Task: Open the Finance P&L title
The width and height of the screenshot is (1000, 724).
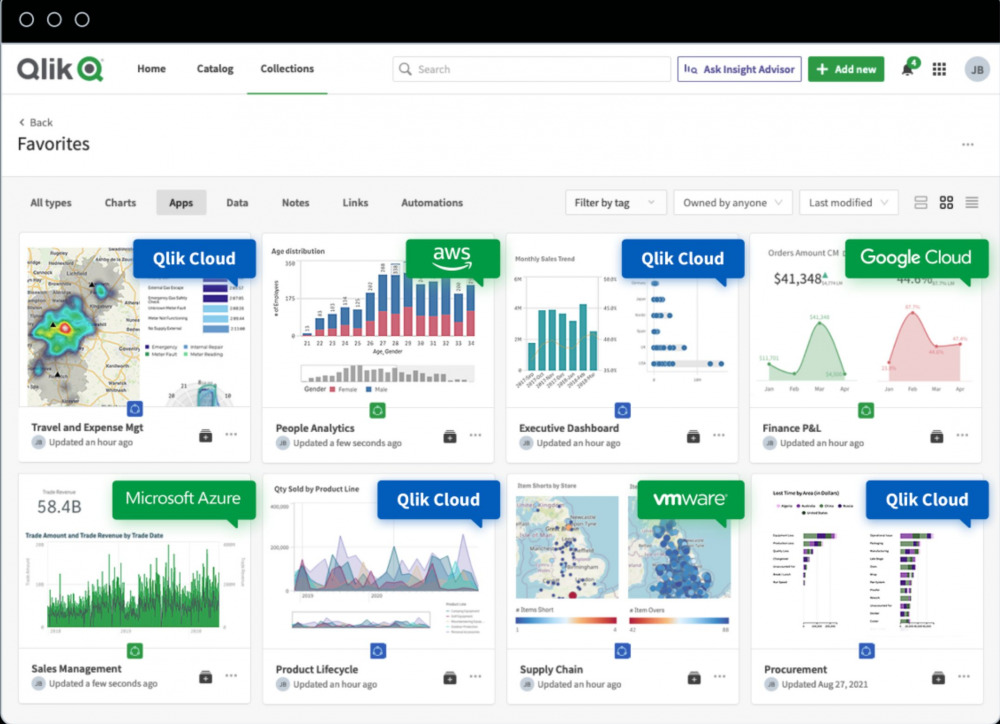Action: 791,428
